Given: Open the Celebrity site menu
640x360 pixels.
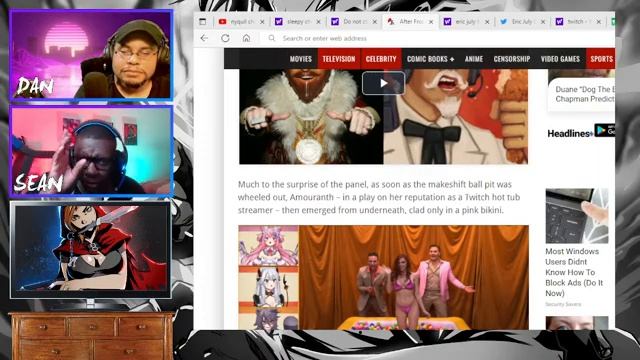Looking at the screenshot, I should pos(381,59).
